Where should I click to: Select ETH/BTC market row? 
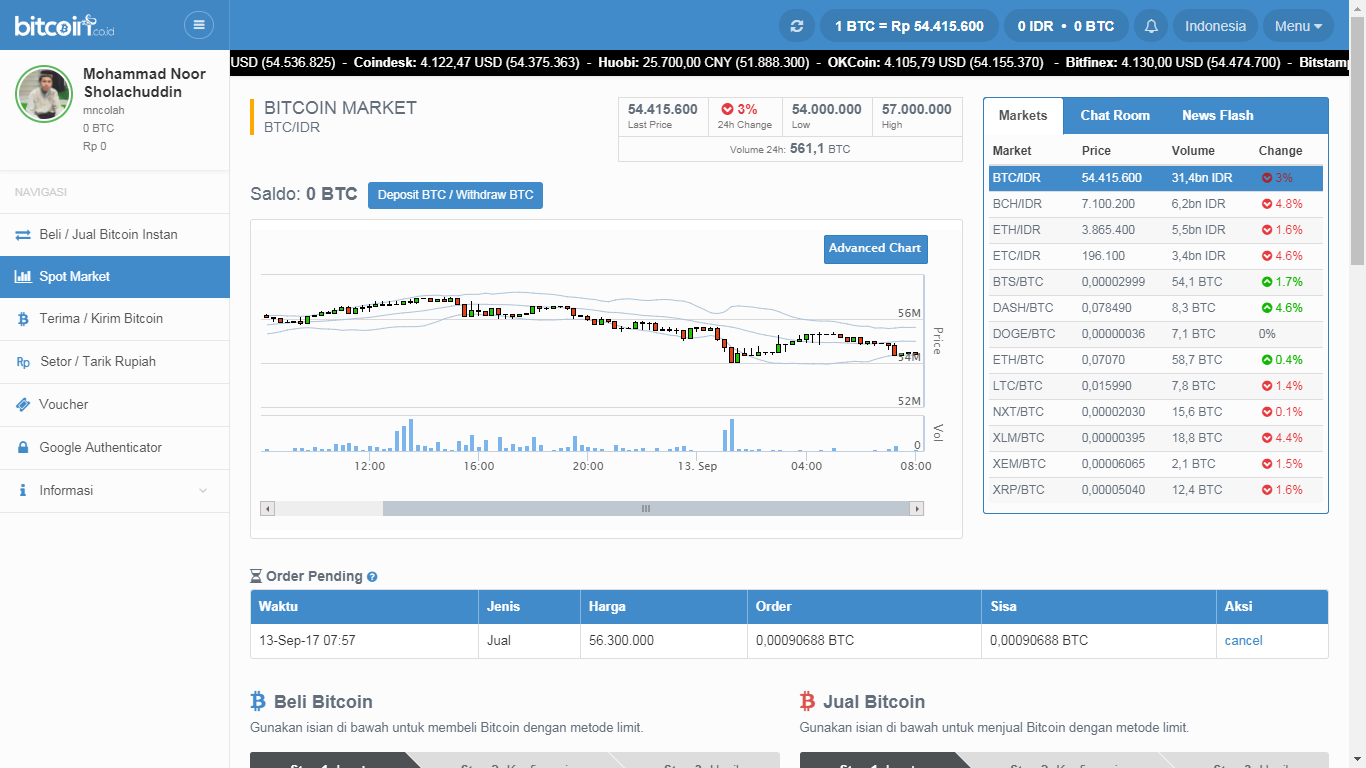coord(1156,360)
